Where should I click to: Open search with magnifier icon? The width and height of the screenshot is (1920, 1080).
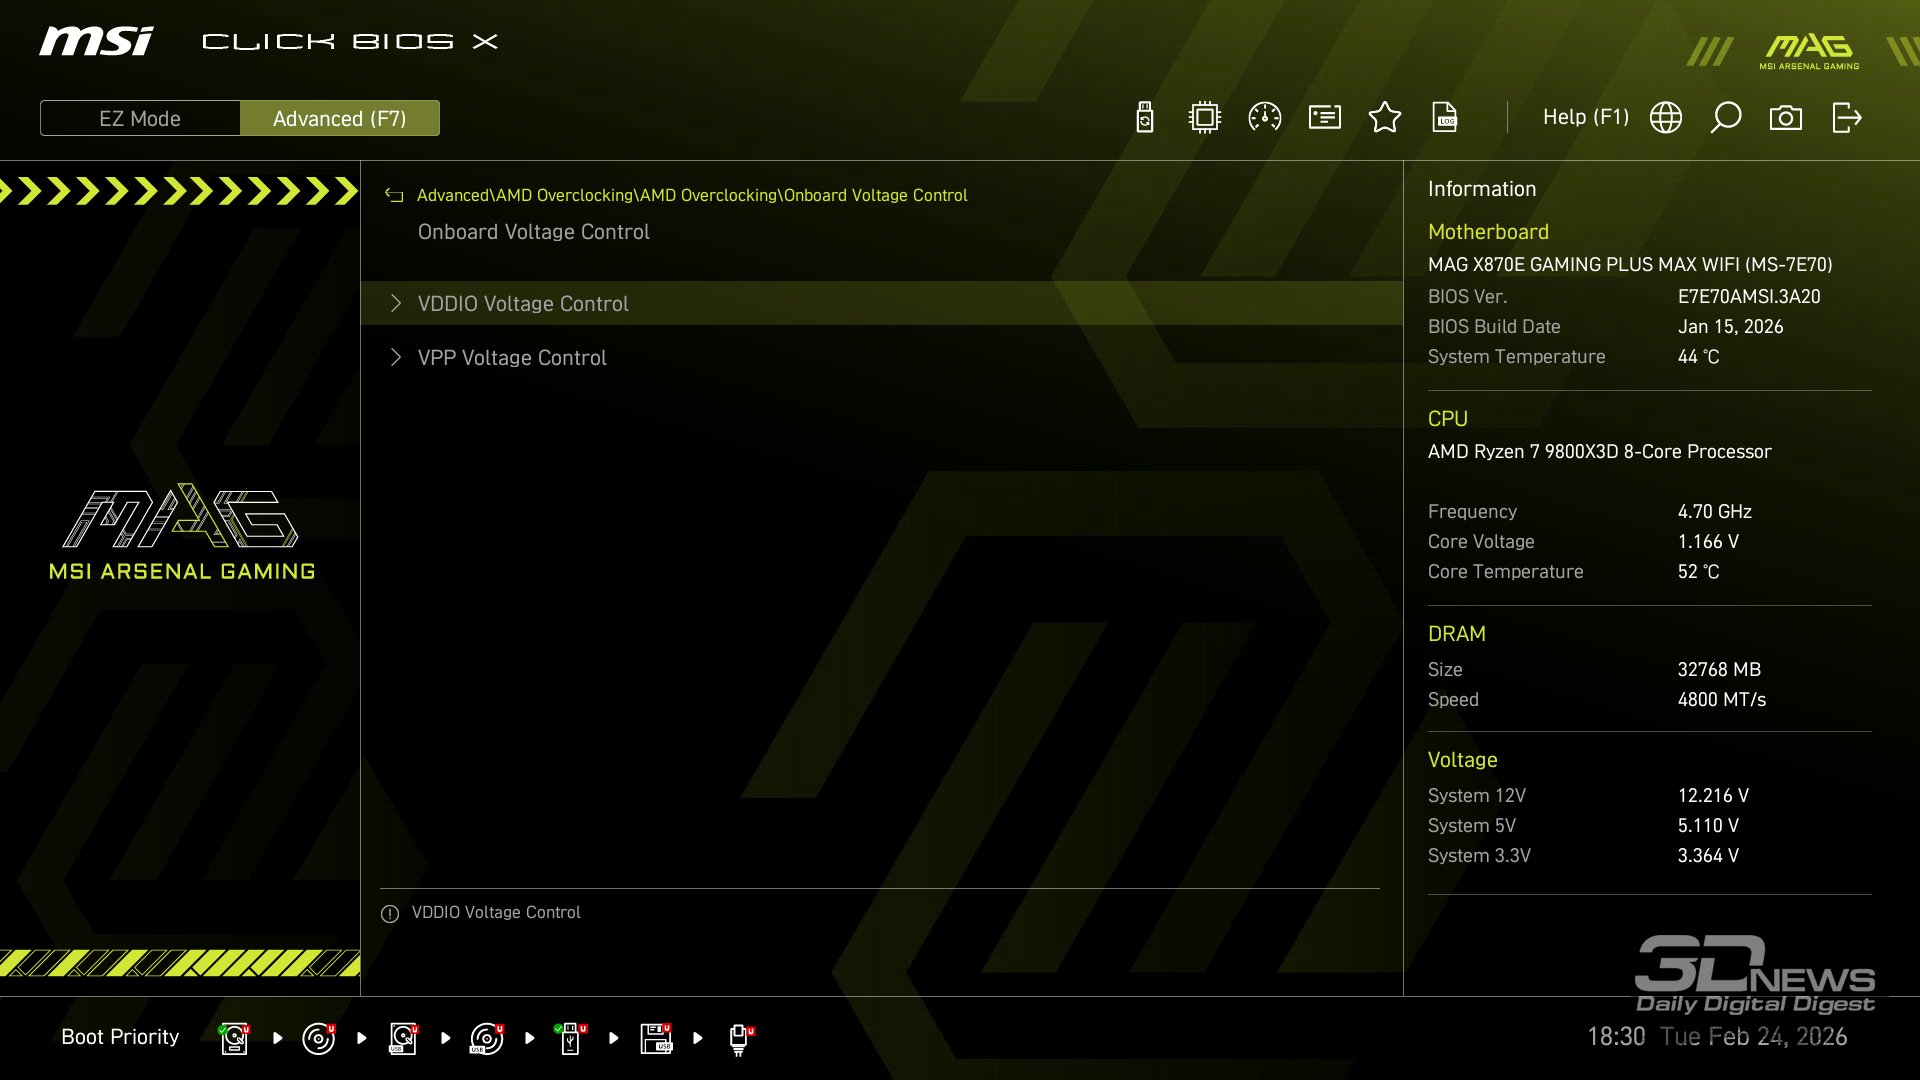[x=1726, y=118]
